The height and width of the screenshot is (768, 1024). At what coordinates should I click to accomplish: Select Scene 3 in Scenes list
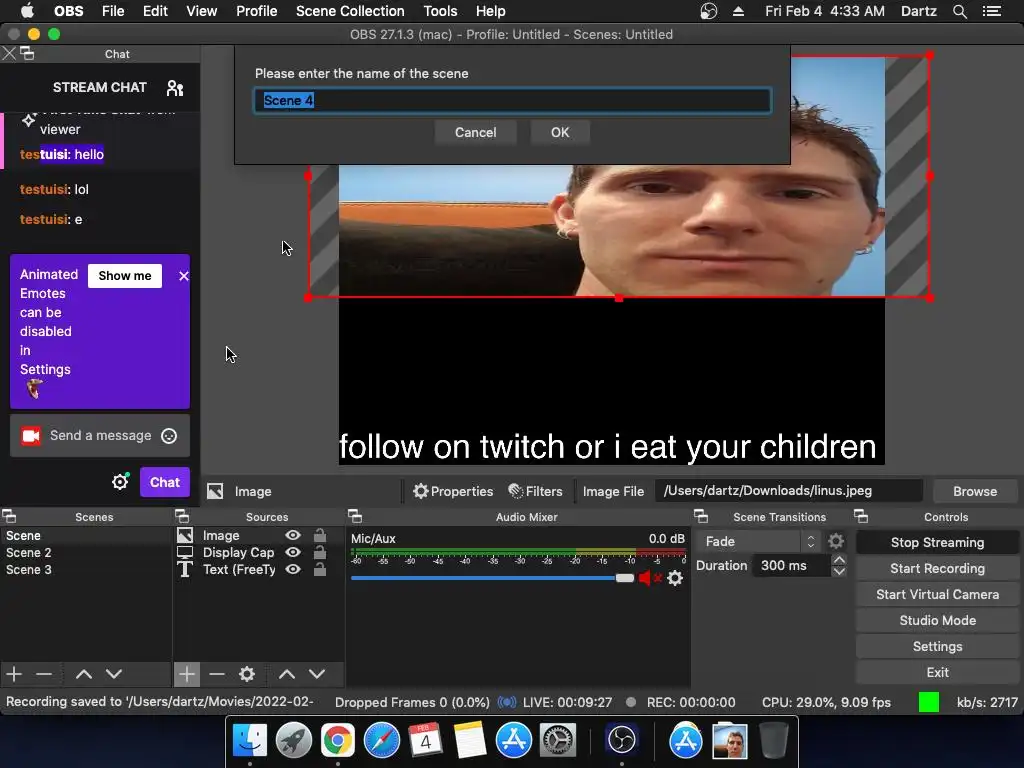tap(85, 569)
